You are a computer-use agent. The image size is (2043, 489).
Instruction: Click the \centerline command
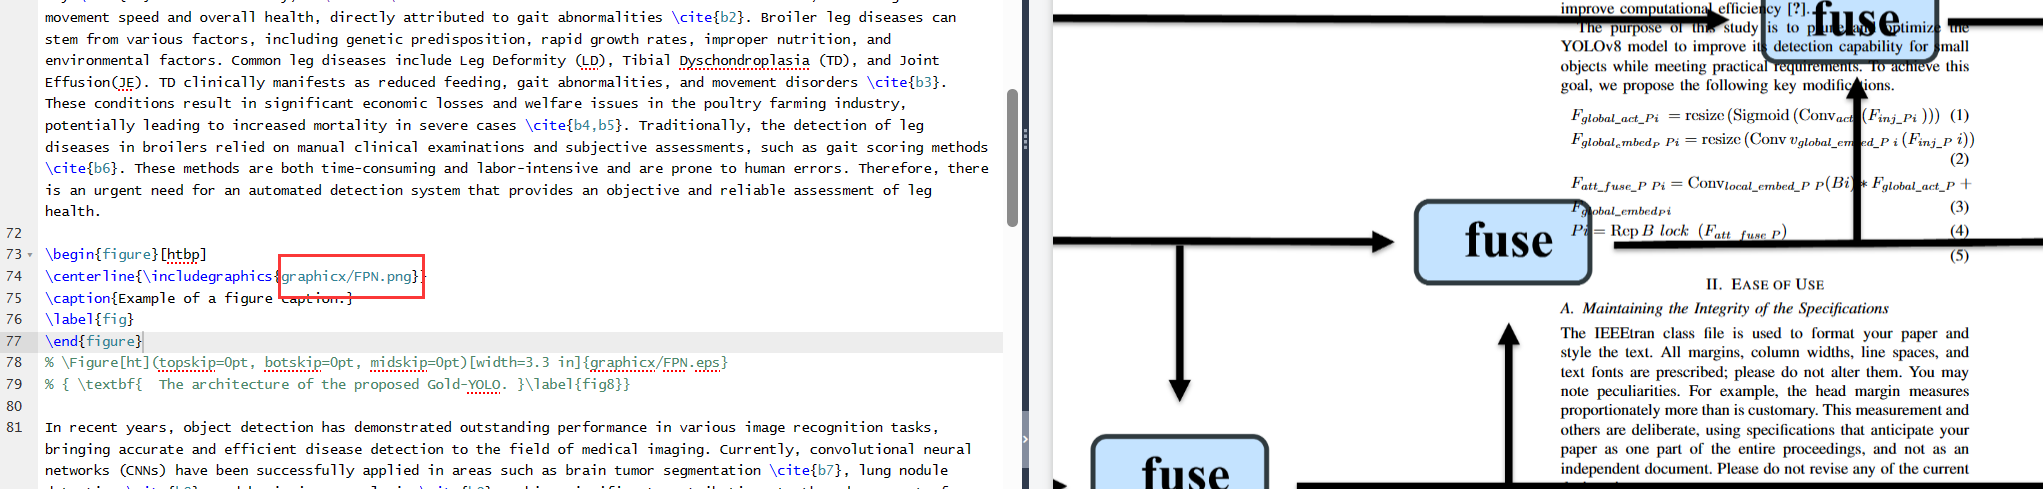(90, 276)
